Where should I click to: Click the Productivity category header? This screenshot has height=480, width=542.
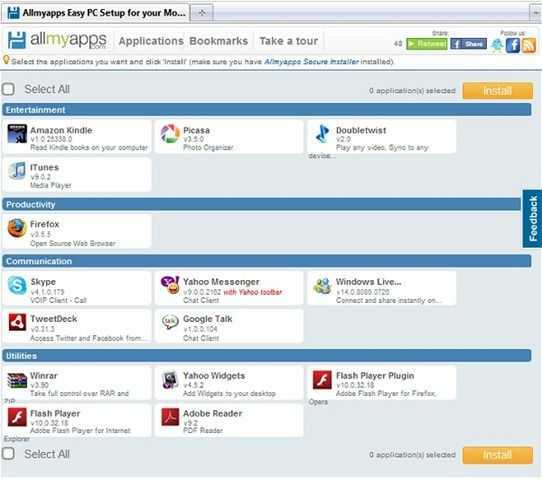(x=262, y=204)
